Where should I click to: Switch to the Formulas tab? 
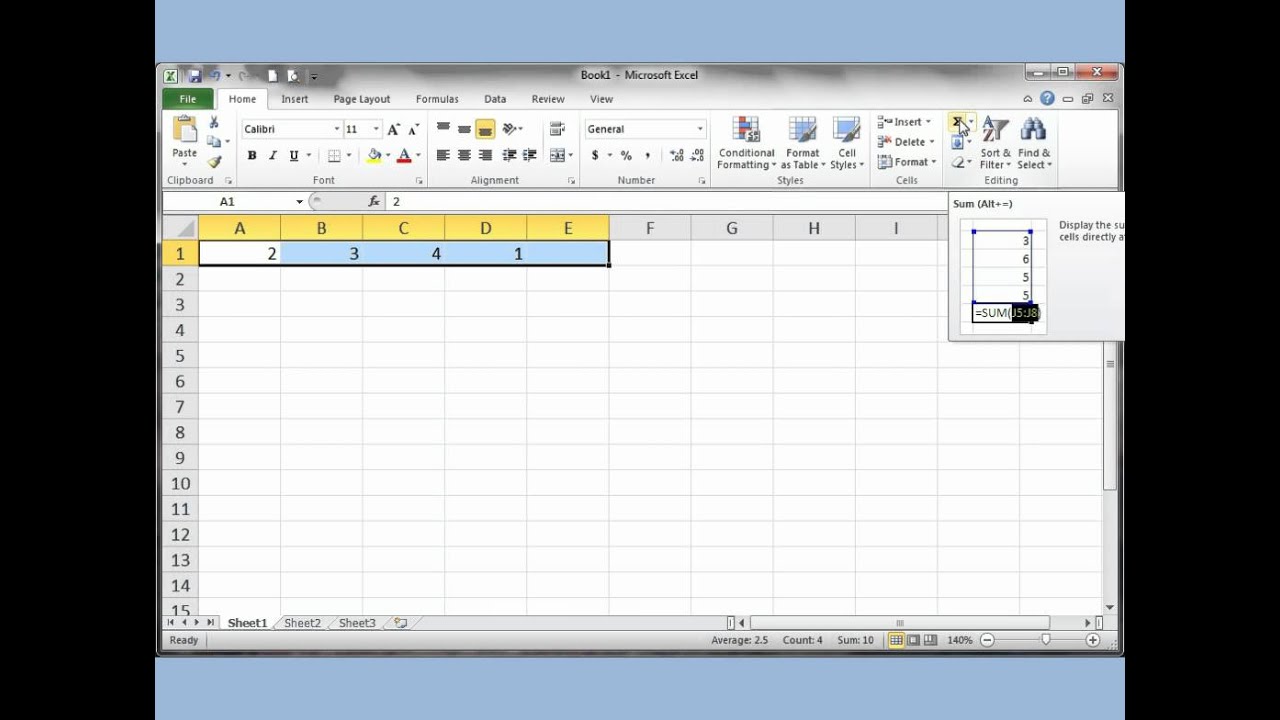click(x=437, y=99)
